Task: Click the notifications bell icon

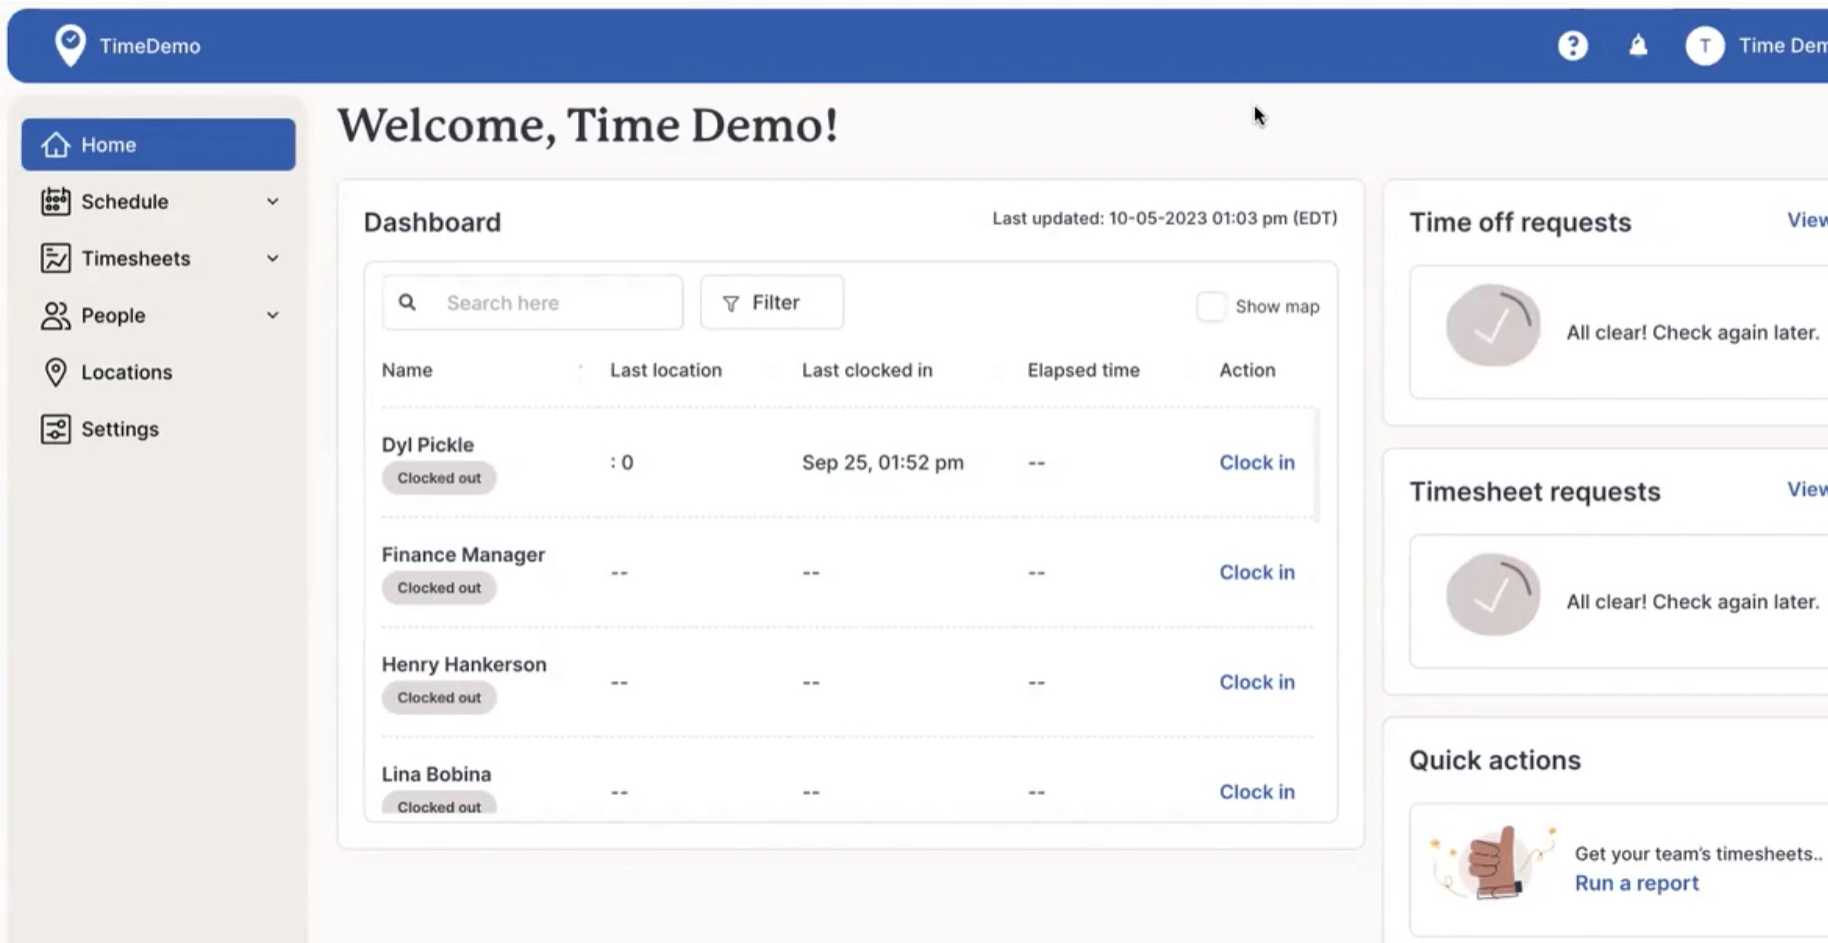Action: tap(1638, 45)
